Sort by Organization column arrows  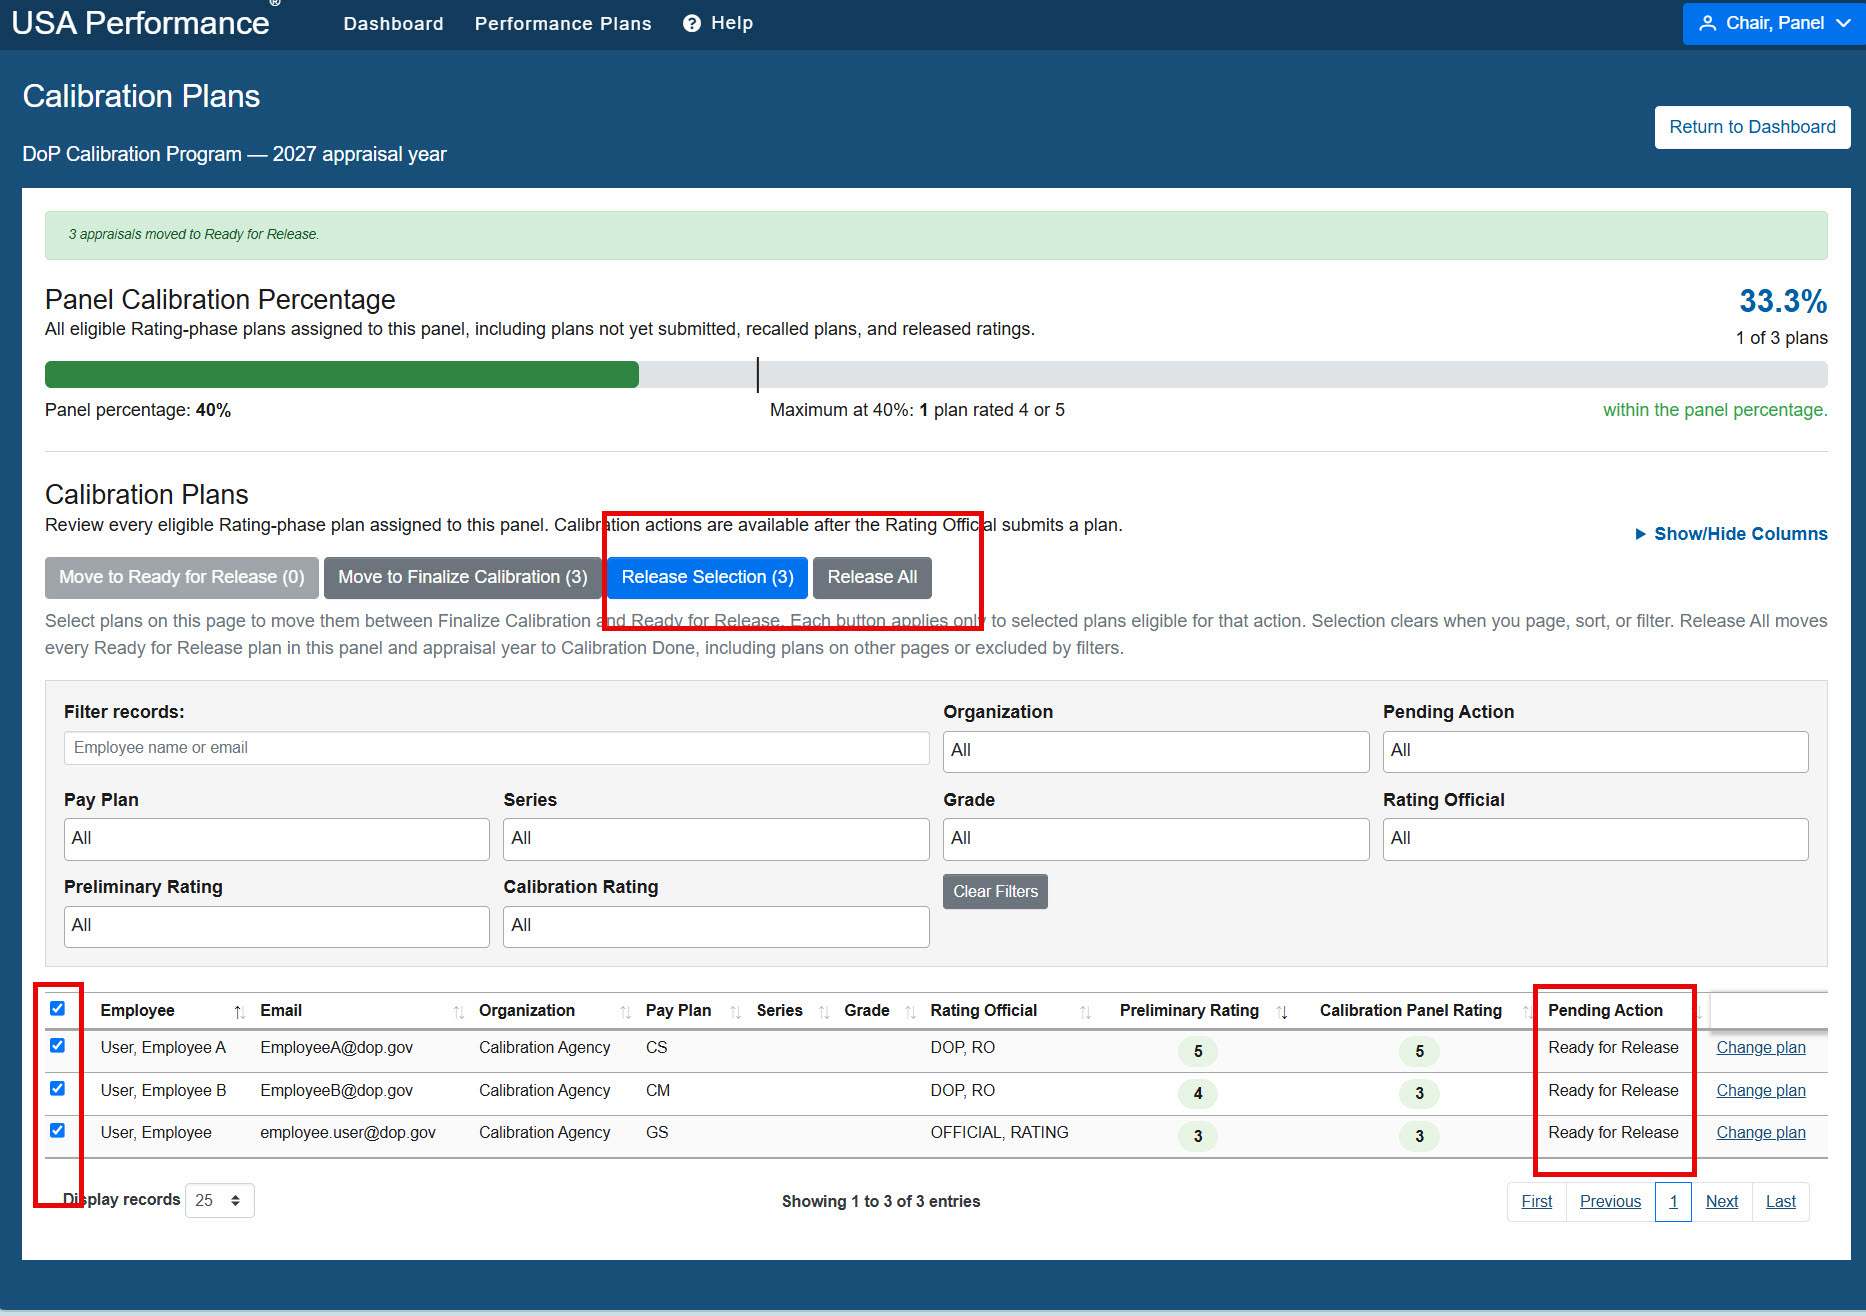tap(625, 1012)
